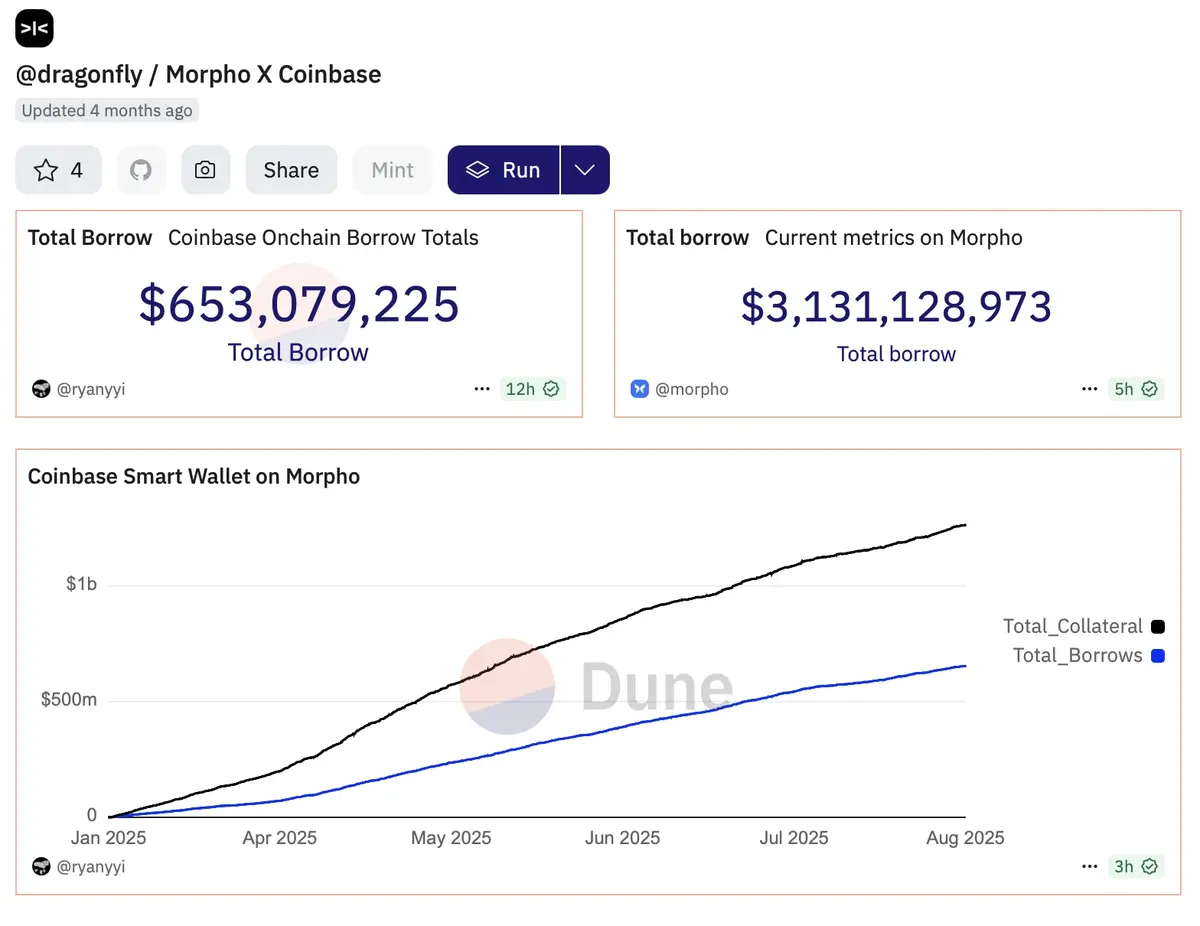The height and width of the screenshot is (926, 1200).
Task: Click the Mint button
Action: coord(392,169)
